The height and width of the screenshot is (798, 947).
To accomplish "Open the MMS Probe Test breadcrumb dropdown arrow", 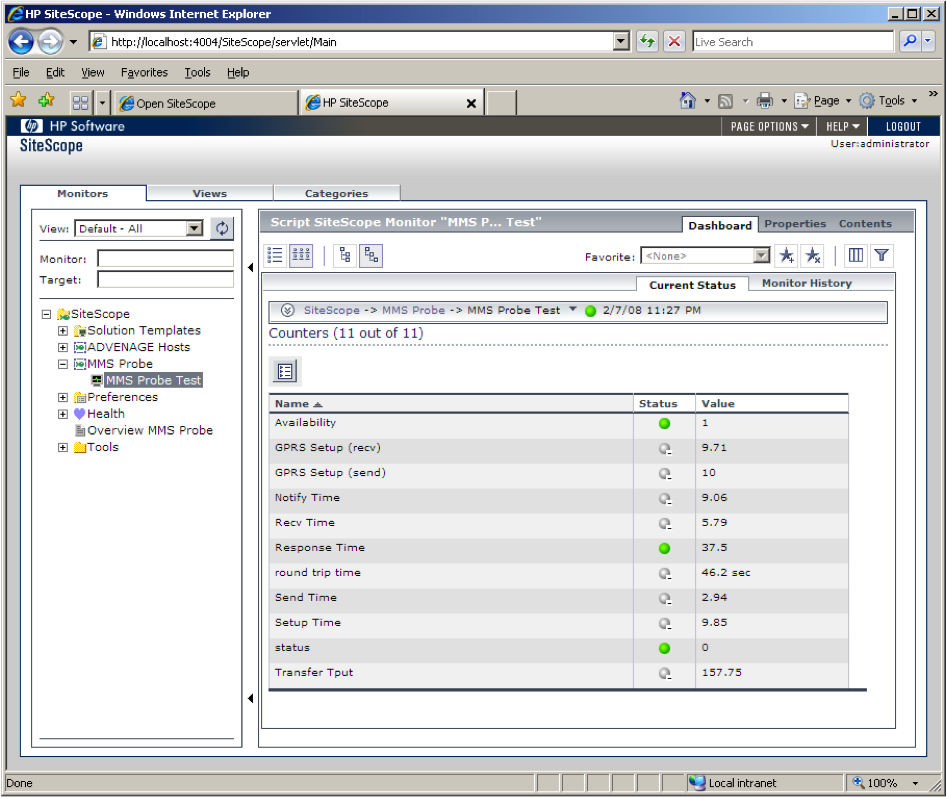I will [x=573, y=309].
